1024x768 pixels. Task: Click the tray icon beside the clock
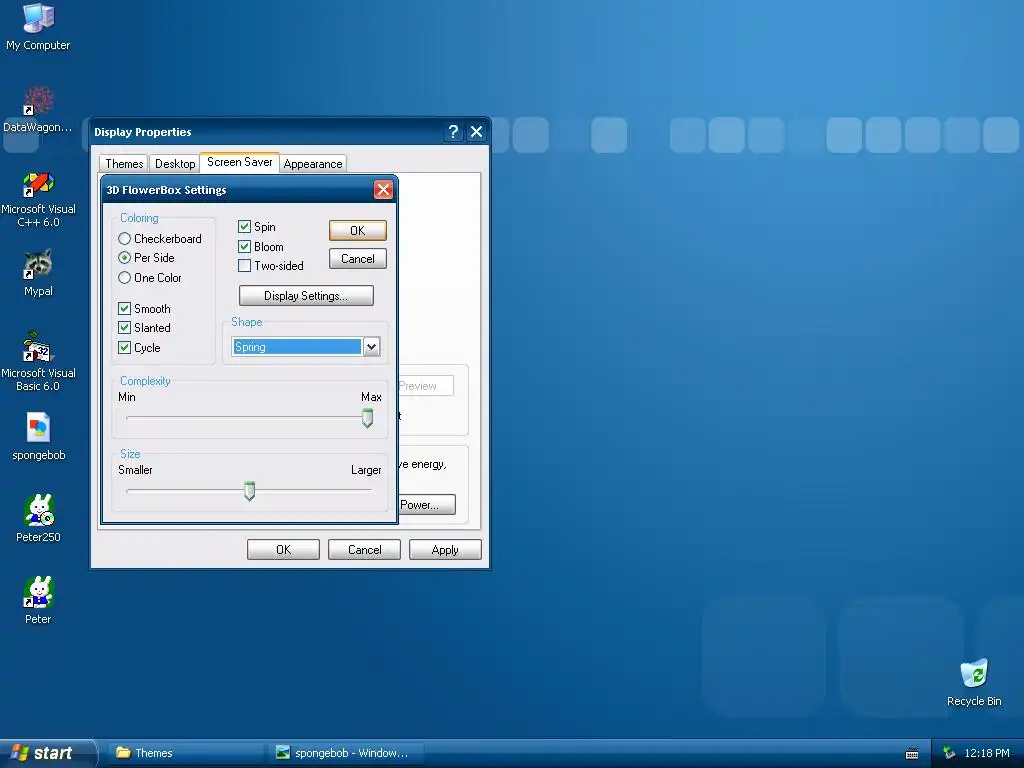949,753
